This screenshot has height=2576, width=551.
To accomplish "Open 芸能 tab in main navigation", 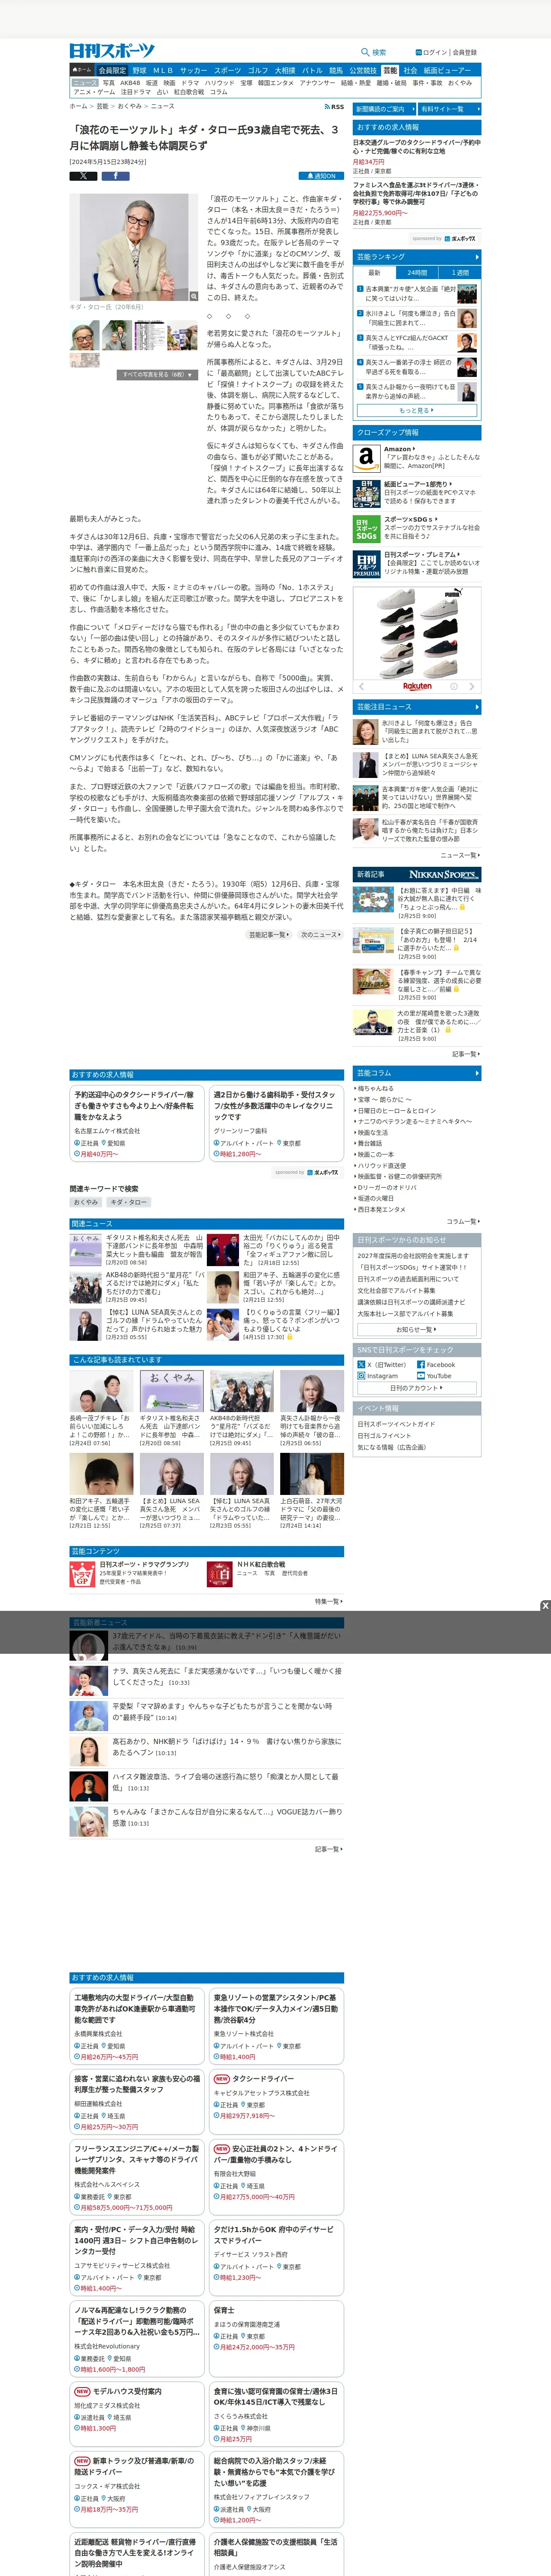I will tap(390, 70).
